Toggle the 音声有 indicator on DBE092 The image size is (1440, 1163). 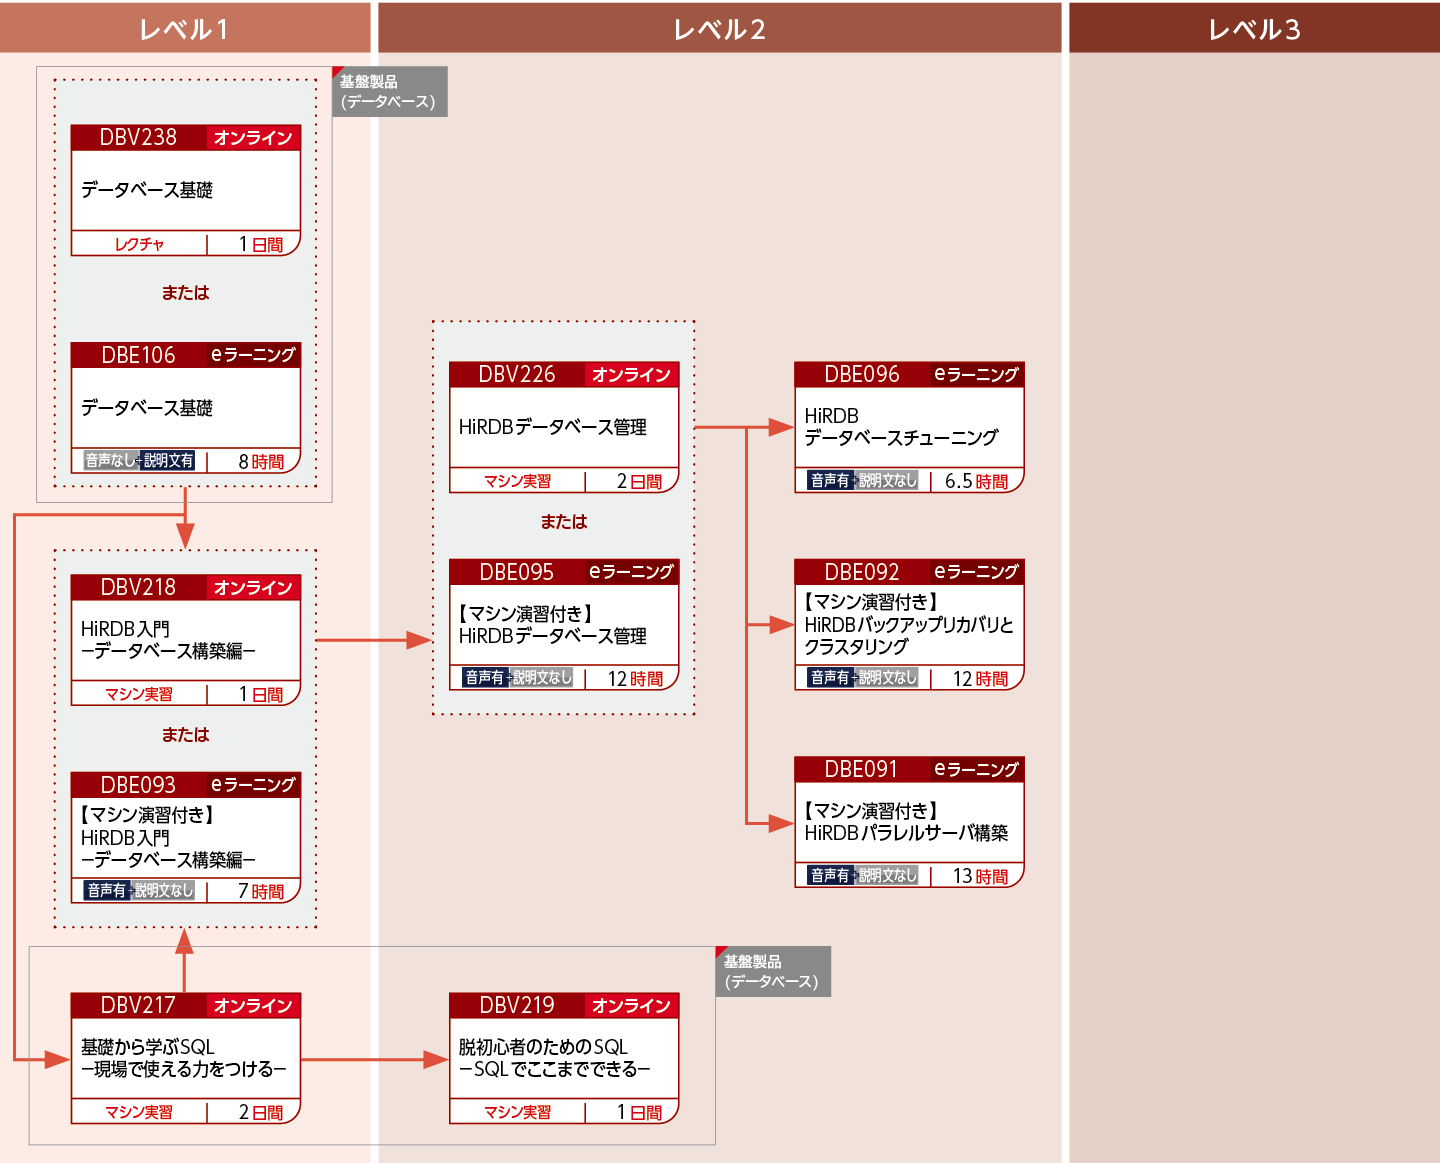[x=830, y=678]
